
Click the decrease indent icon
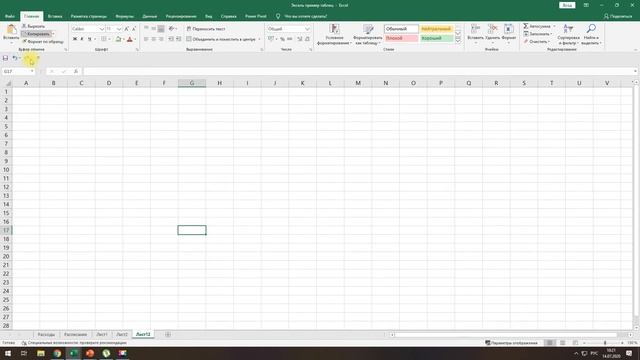pyautogui.click(x=171, y=39)
